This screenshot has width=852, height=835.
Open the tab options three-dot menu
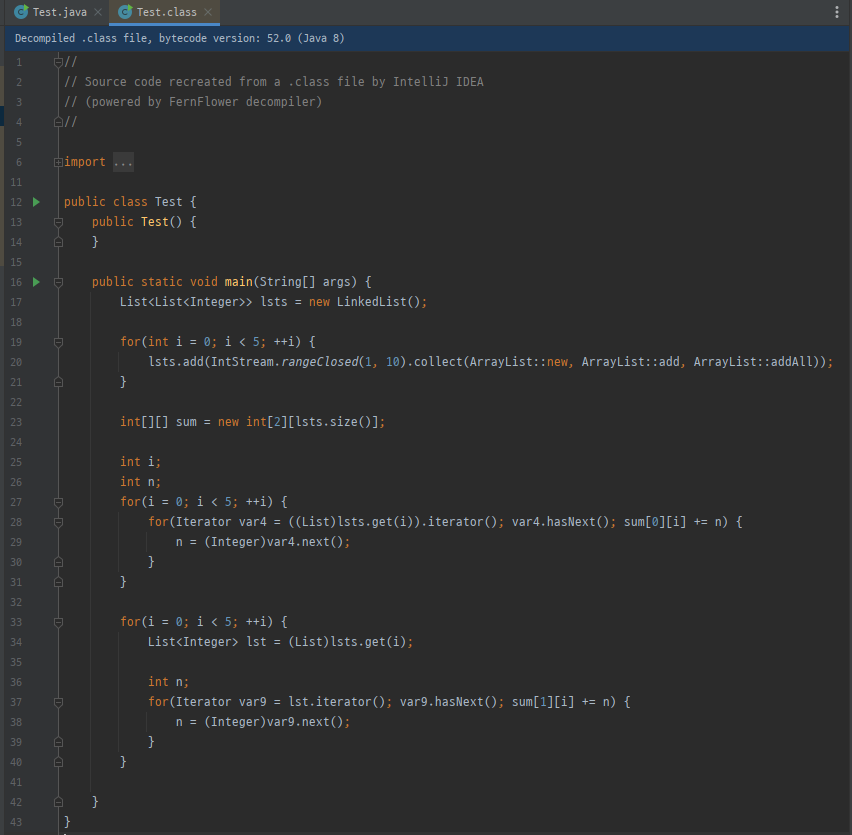[837, 12]
